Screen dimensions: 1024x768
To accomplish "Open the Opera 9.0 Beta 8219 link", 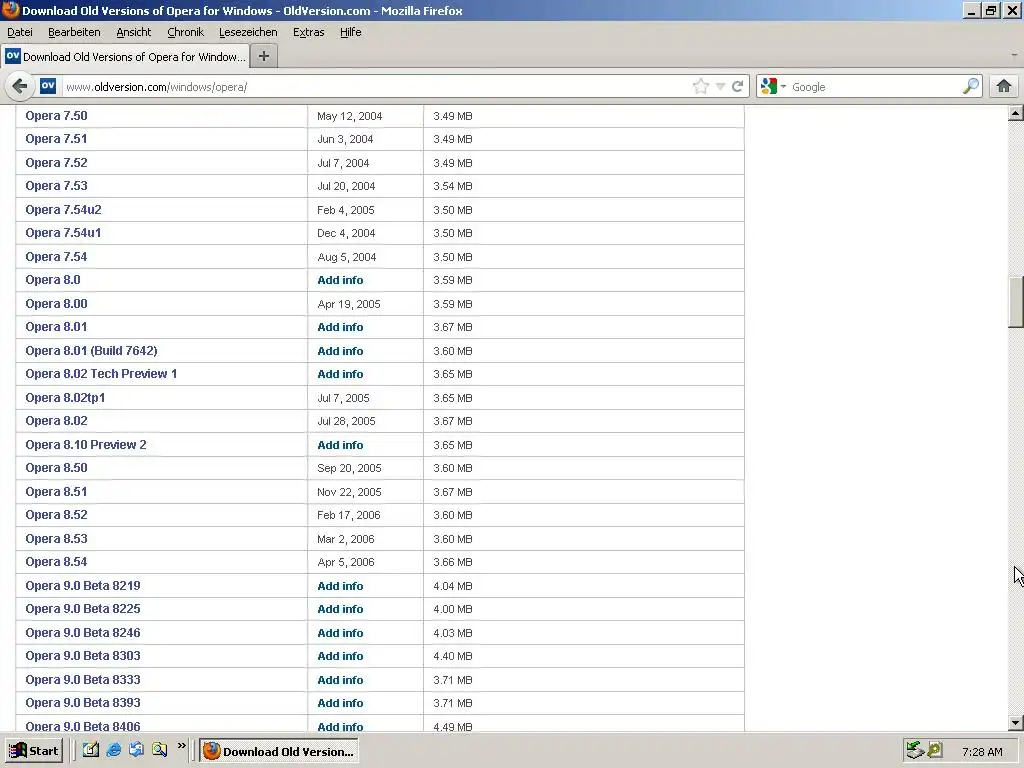I will 83,586.
